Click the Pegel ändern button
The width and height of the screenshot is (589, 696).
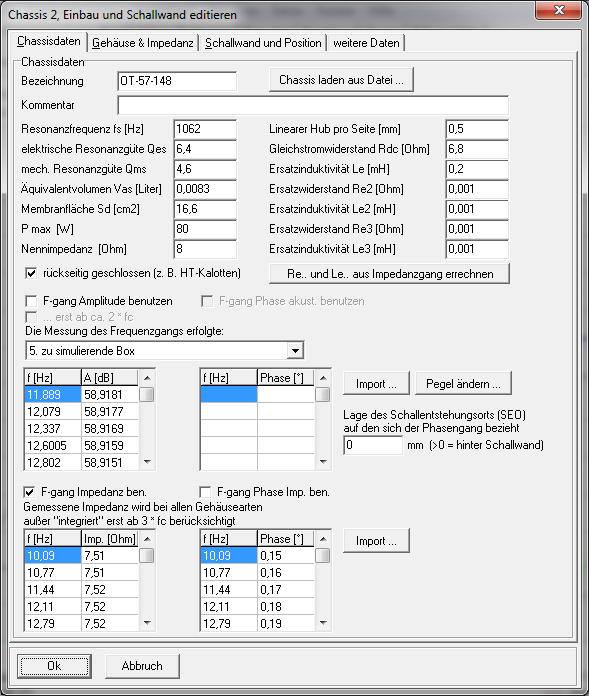pyautogui.click(x=463, y=384)
